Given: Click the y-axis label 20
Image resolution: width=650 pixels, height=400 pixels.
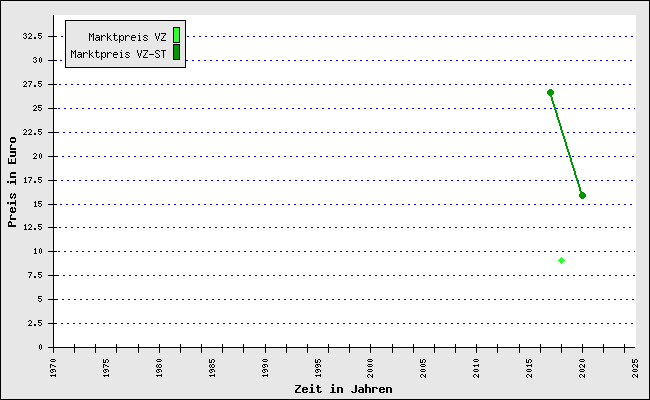Looking at the screenshot, I should click(38, 157).
